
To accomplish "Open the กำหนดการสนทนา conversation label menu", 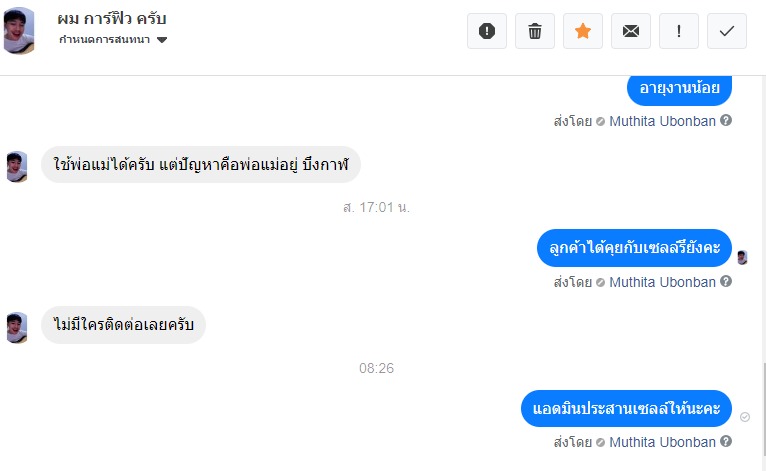I will point(106,40).
